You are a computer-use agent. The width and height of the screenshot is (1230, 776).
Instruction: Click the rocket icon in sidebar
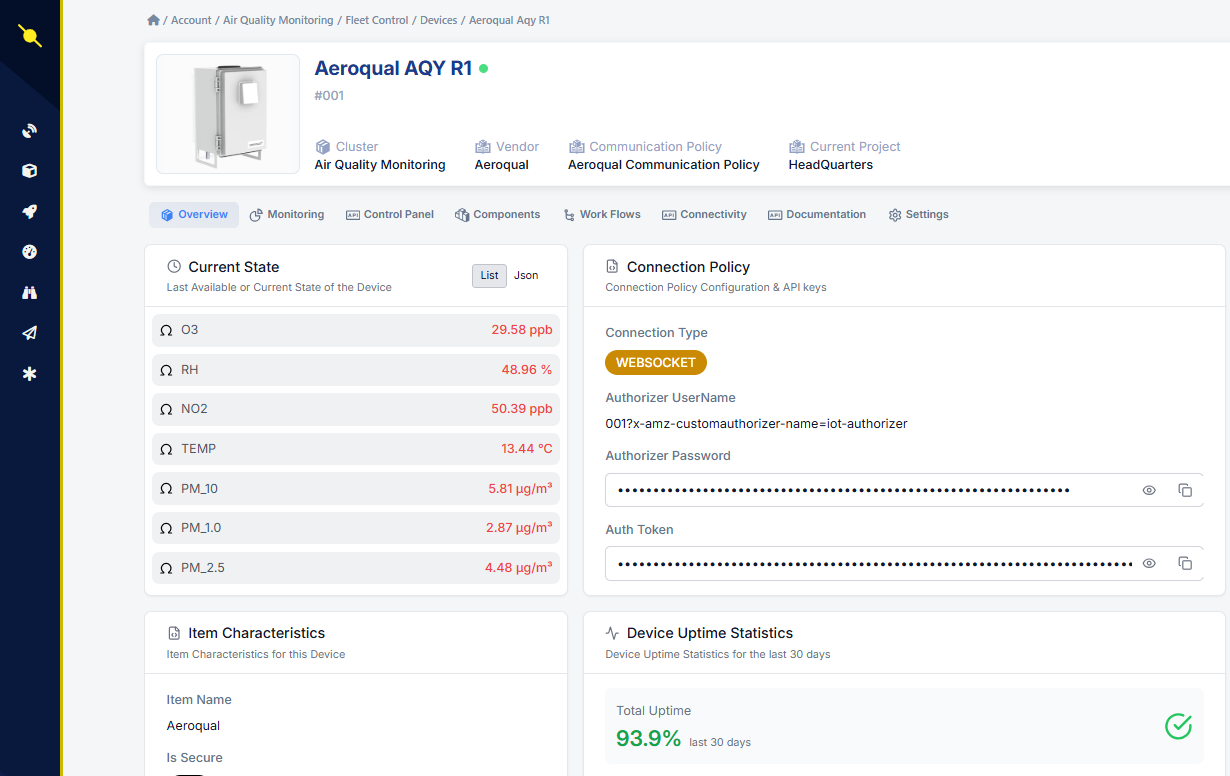click(x=29, y=212)
